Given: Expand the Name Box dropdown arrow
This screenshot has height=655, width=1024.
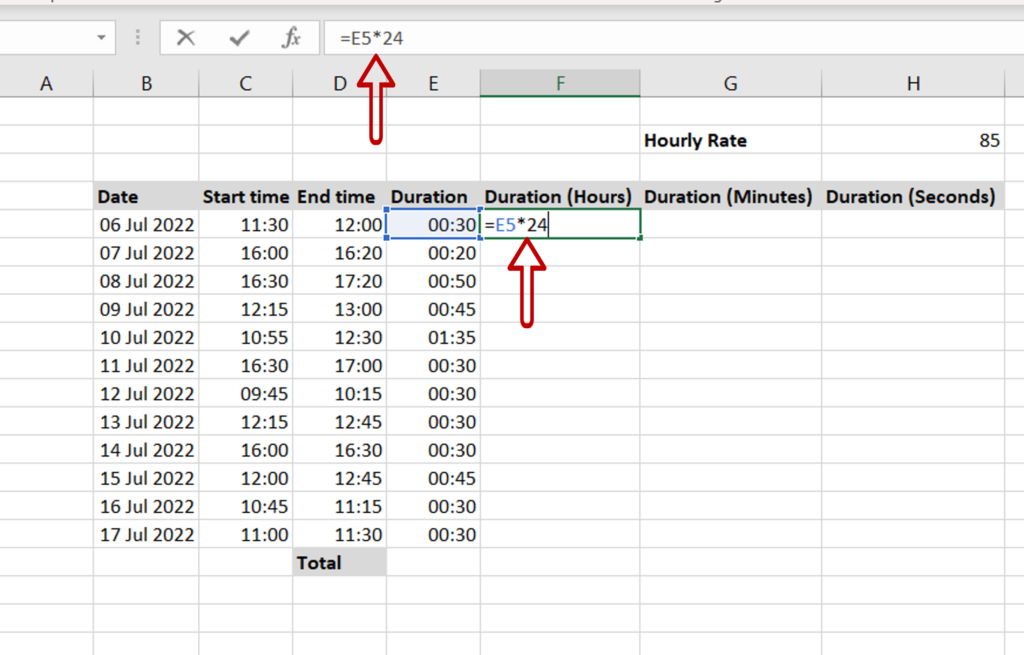Looking at the screenshot, I should tap(101, 37).
